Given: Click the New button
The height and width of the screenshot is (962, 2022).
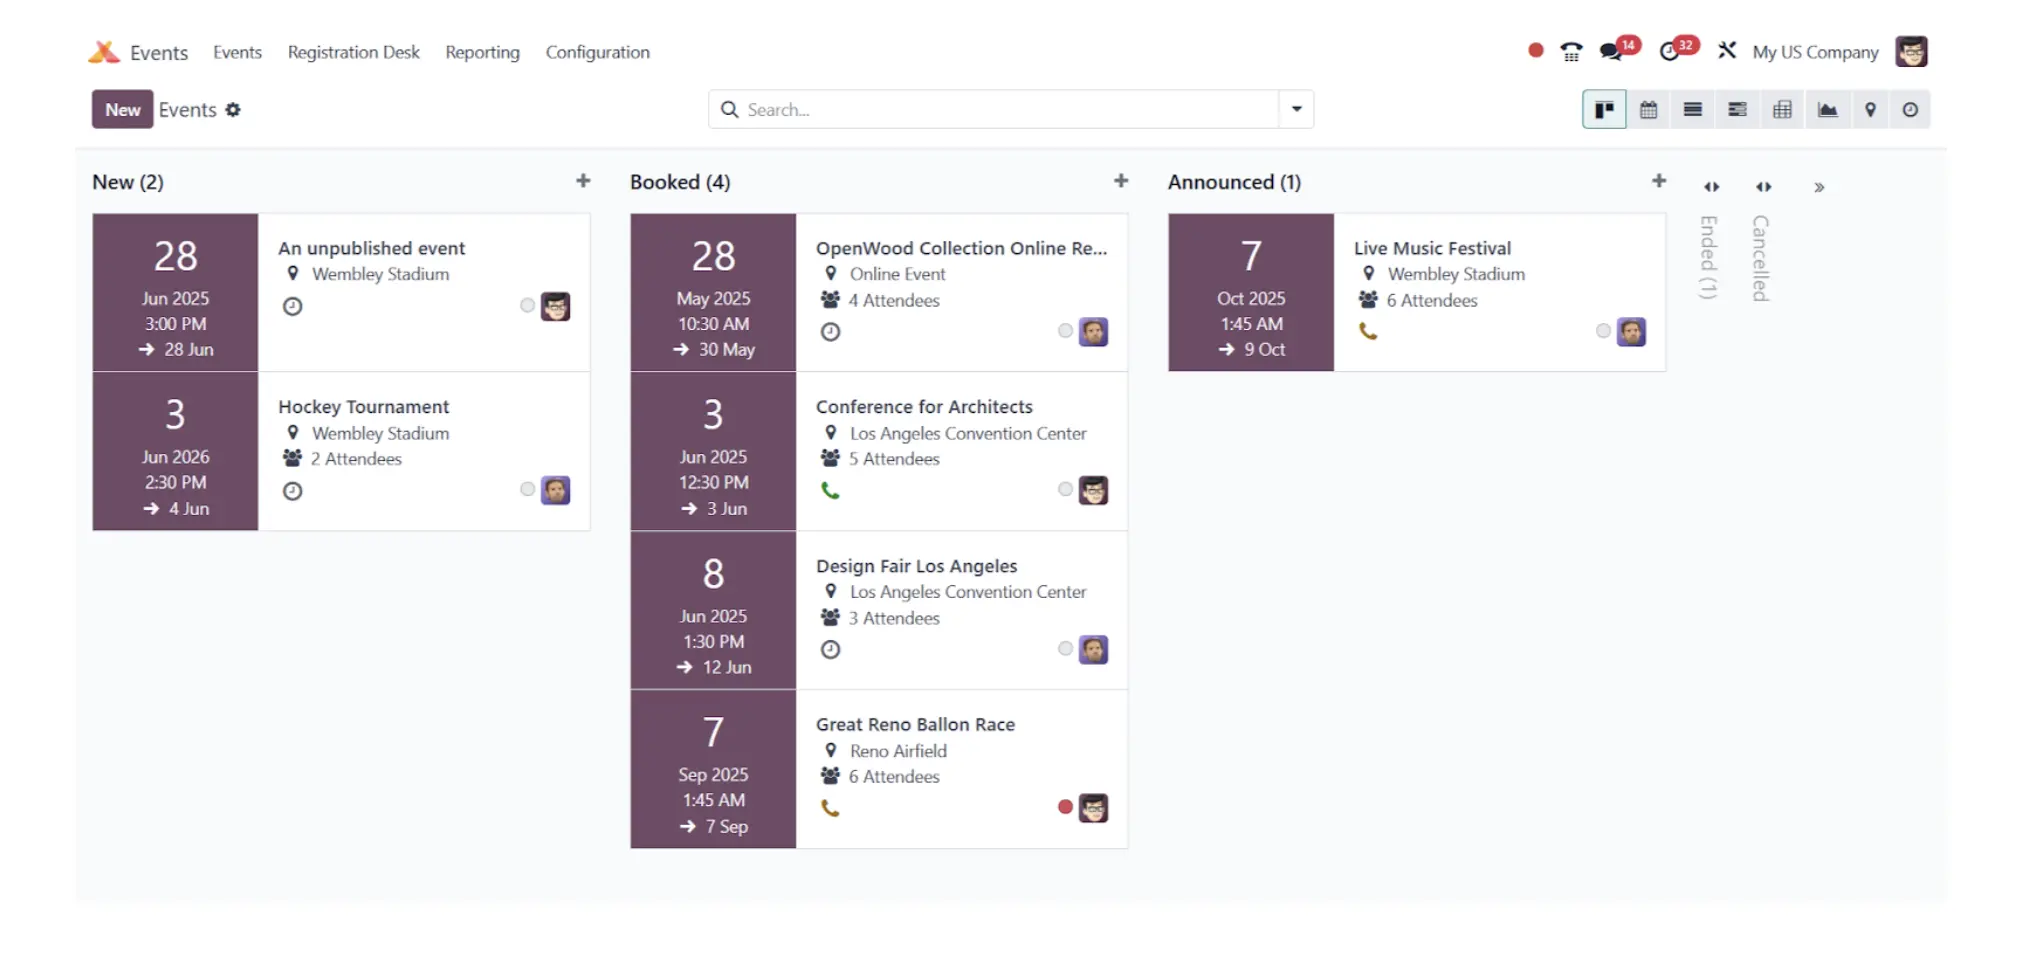Looking at the screenshot, I should pos(123,110).
